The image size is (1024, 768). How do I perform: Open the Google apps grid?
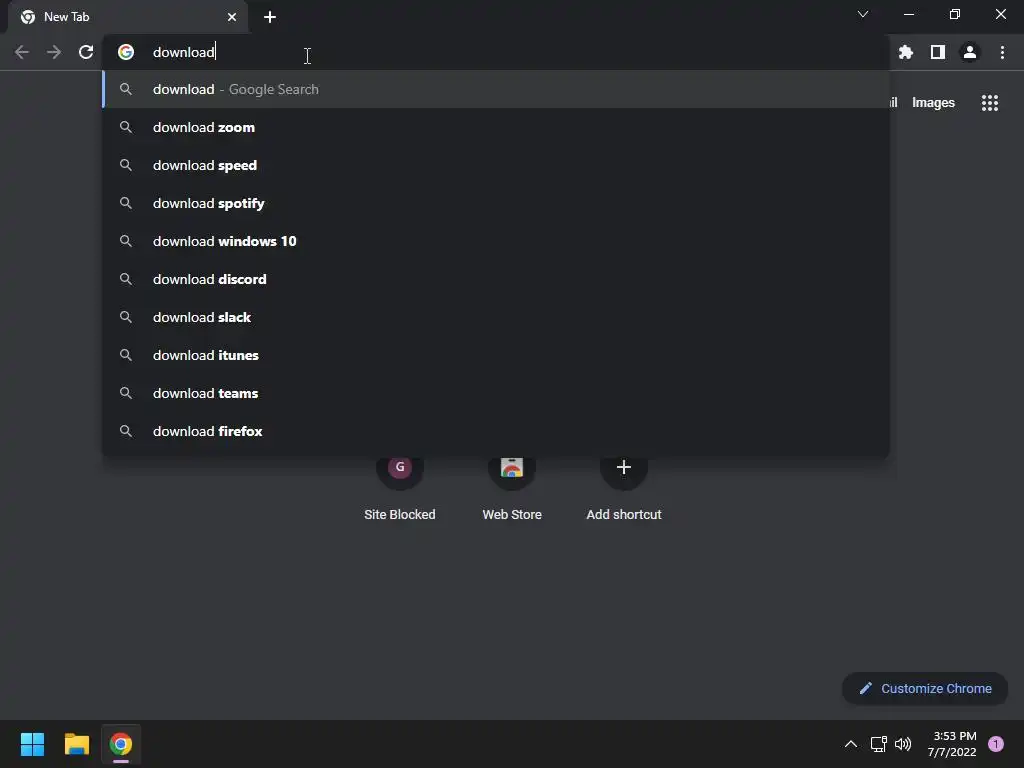coord(989,103)
